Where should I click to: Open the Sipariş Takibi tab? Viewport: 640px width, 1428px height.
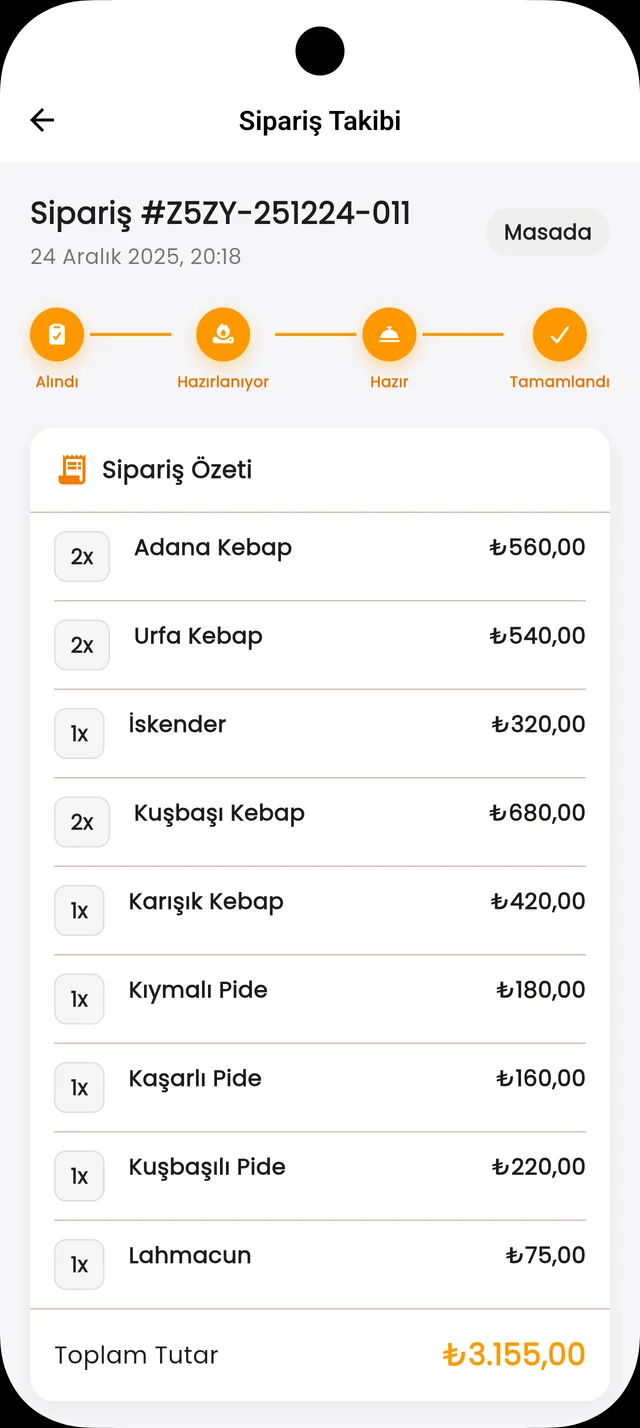pyautogui.click(x=319, y=120)
